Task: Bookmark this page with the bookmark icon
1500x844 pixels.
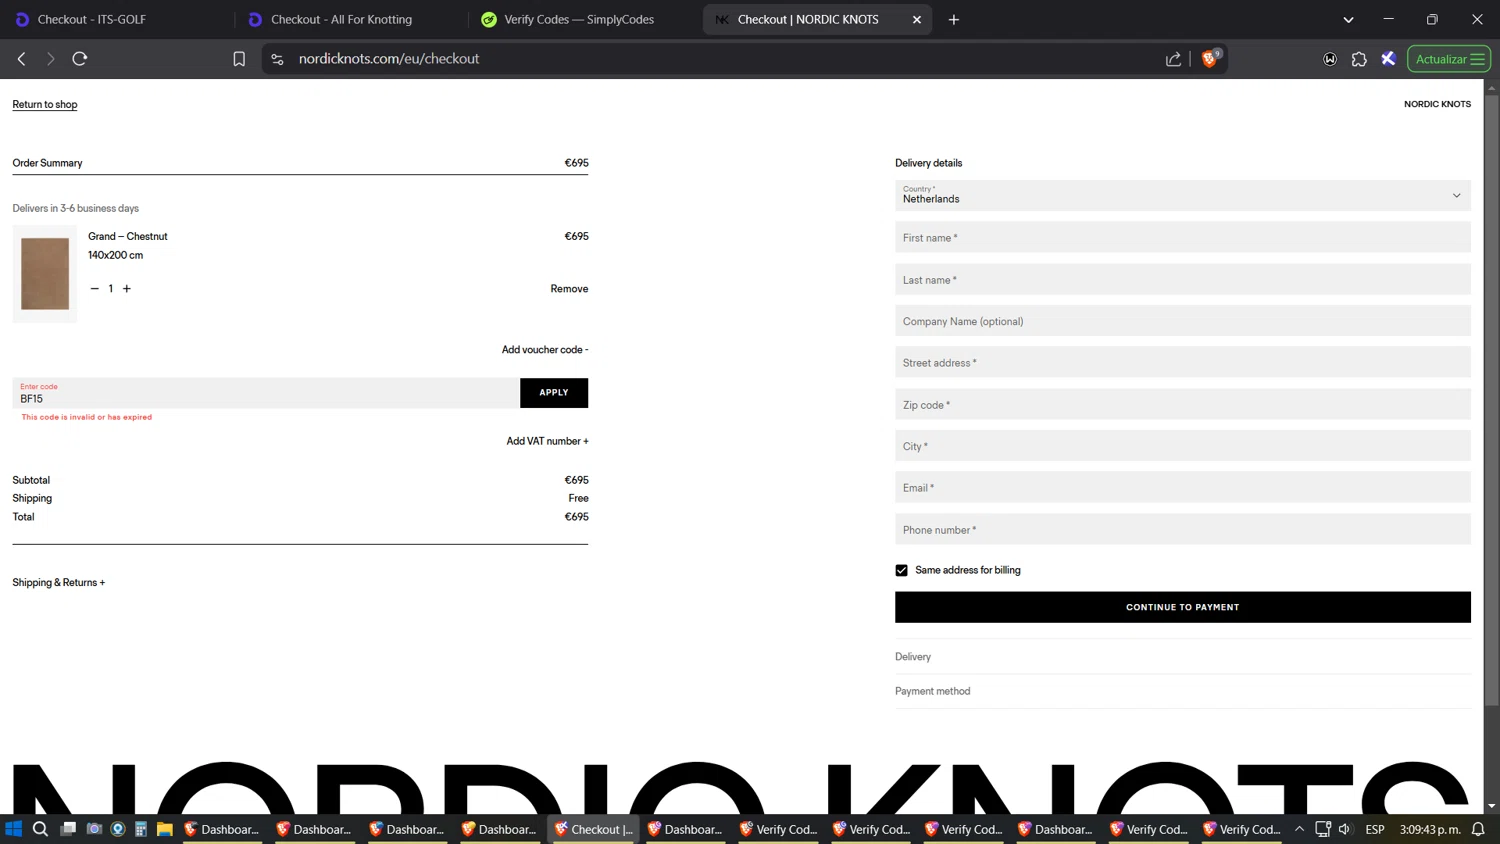Action: (x=239, y=59)
